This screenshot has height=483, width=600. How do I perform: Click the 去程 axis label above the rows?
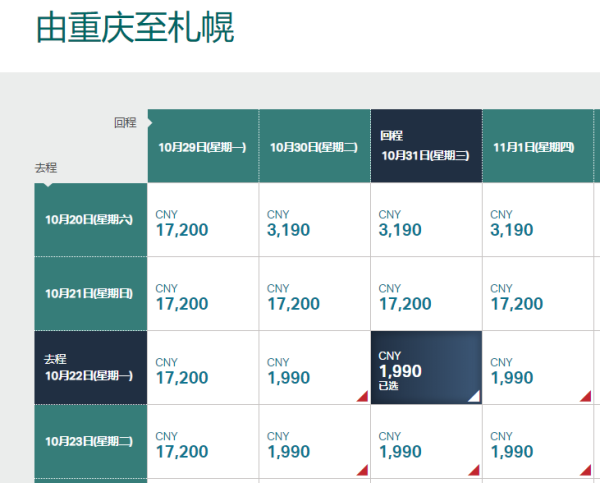coord(46,168)
